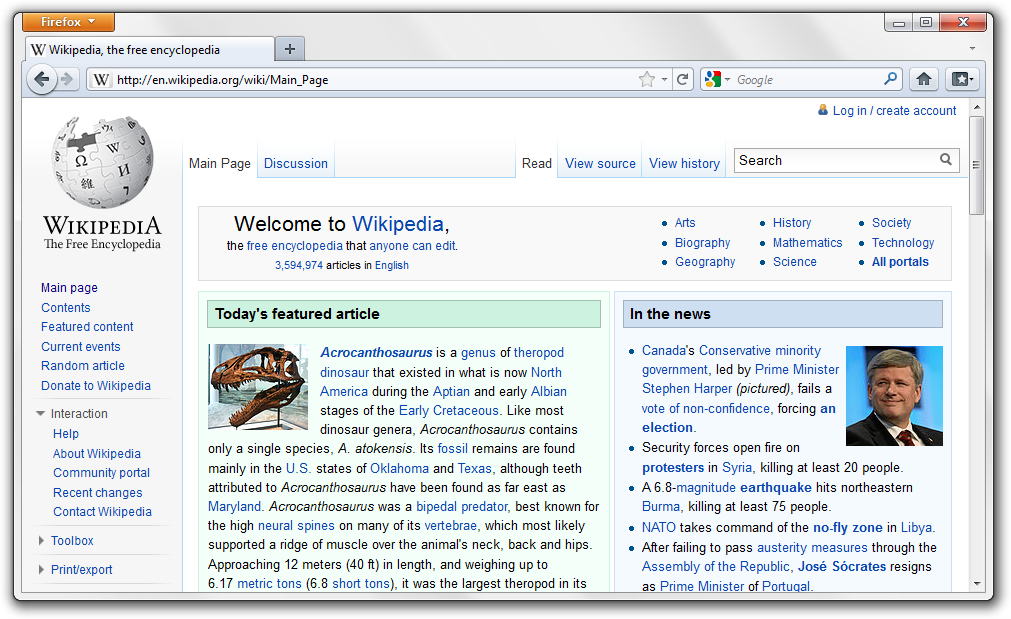The image size is (1011, 619).
Task: Click the Google search magnifier icon
Action: pyautogui.click(x=888, y=79)
